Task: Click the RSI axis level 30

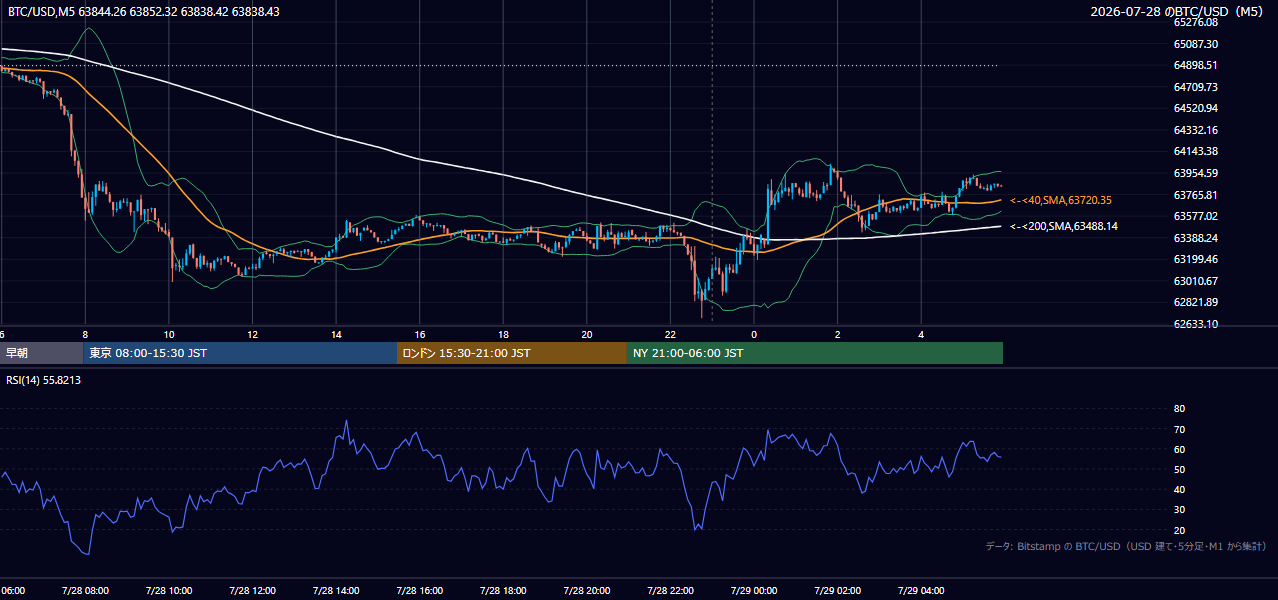Action: click(x=1179, y=510)
